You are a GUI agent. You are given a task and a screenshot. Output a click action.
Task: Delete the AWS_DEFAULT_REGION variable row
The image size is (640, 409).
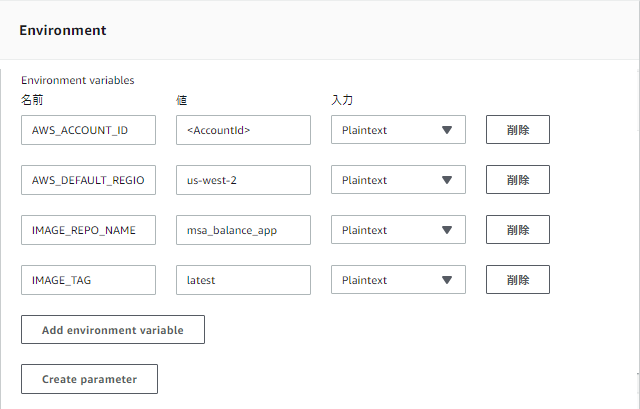pyautogui.click(x=517, y=180)
